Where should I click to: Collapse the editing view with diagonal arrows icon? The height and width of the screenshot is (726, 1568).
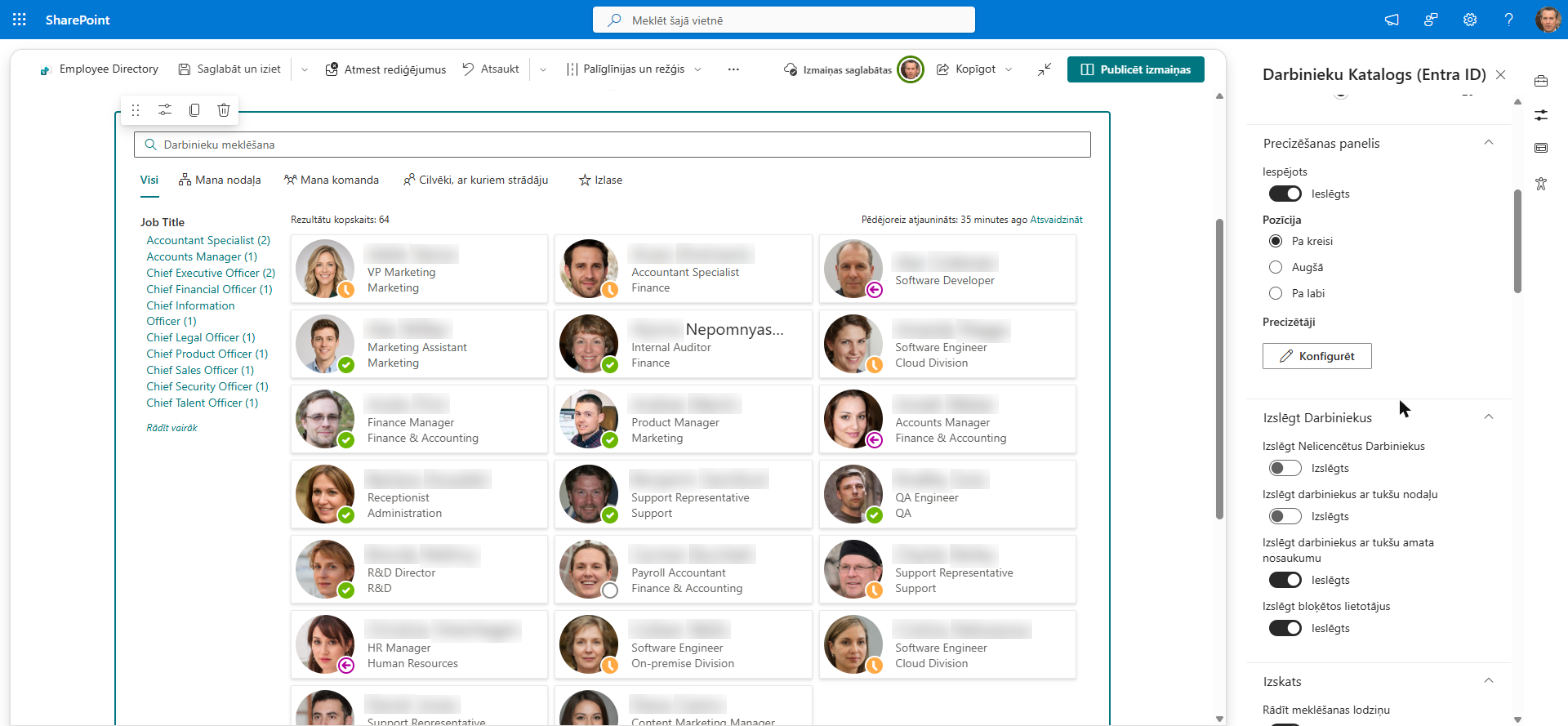1044,69
